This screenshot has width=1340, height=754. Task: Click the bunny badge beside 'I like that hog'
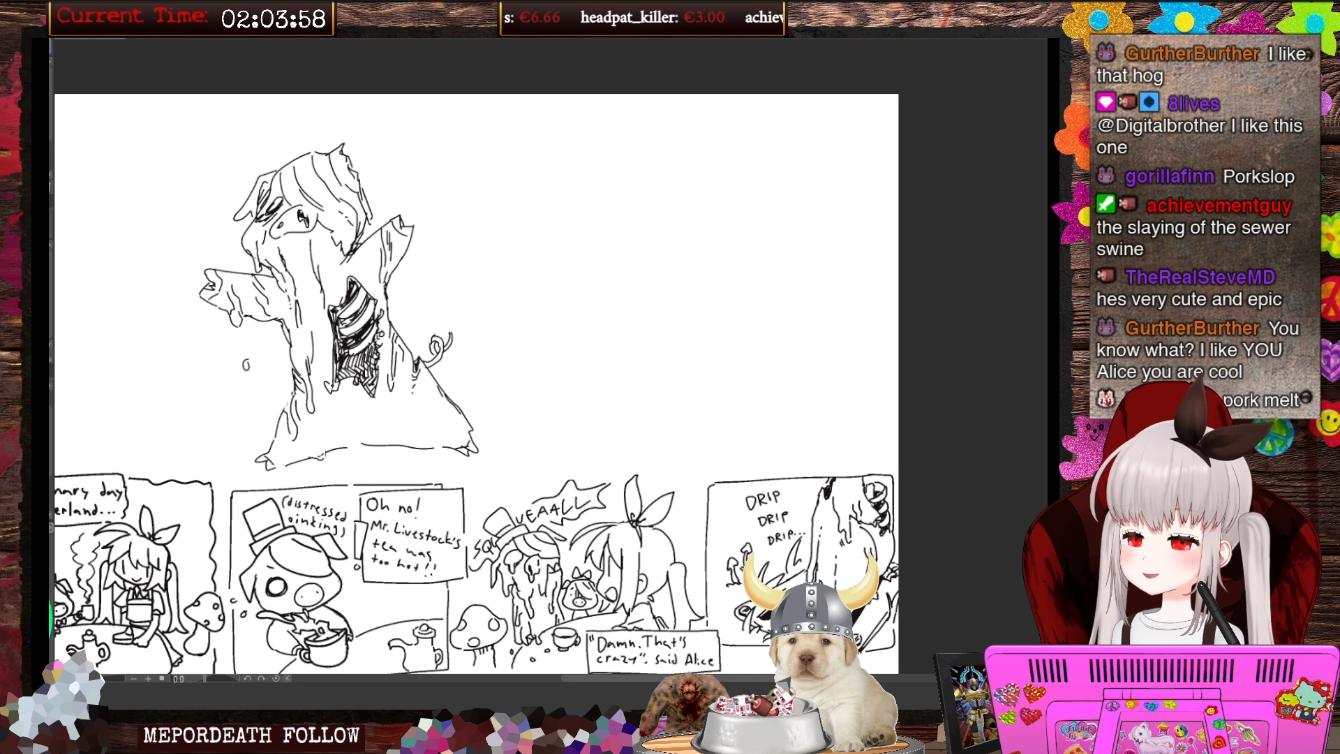pyautogui.click(x=1106, y=54)
